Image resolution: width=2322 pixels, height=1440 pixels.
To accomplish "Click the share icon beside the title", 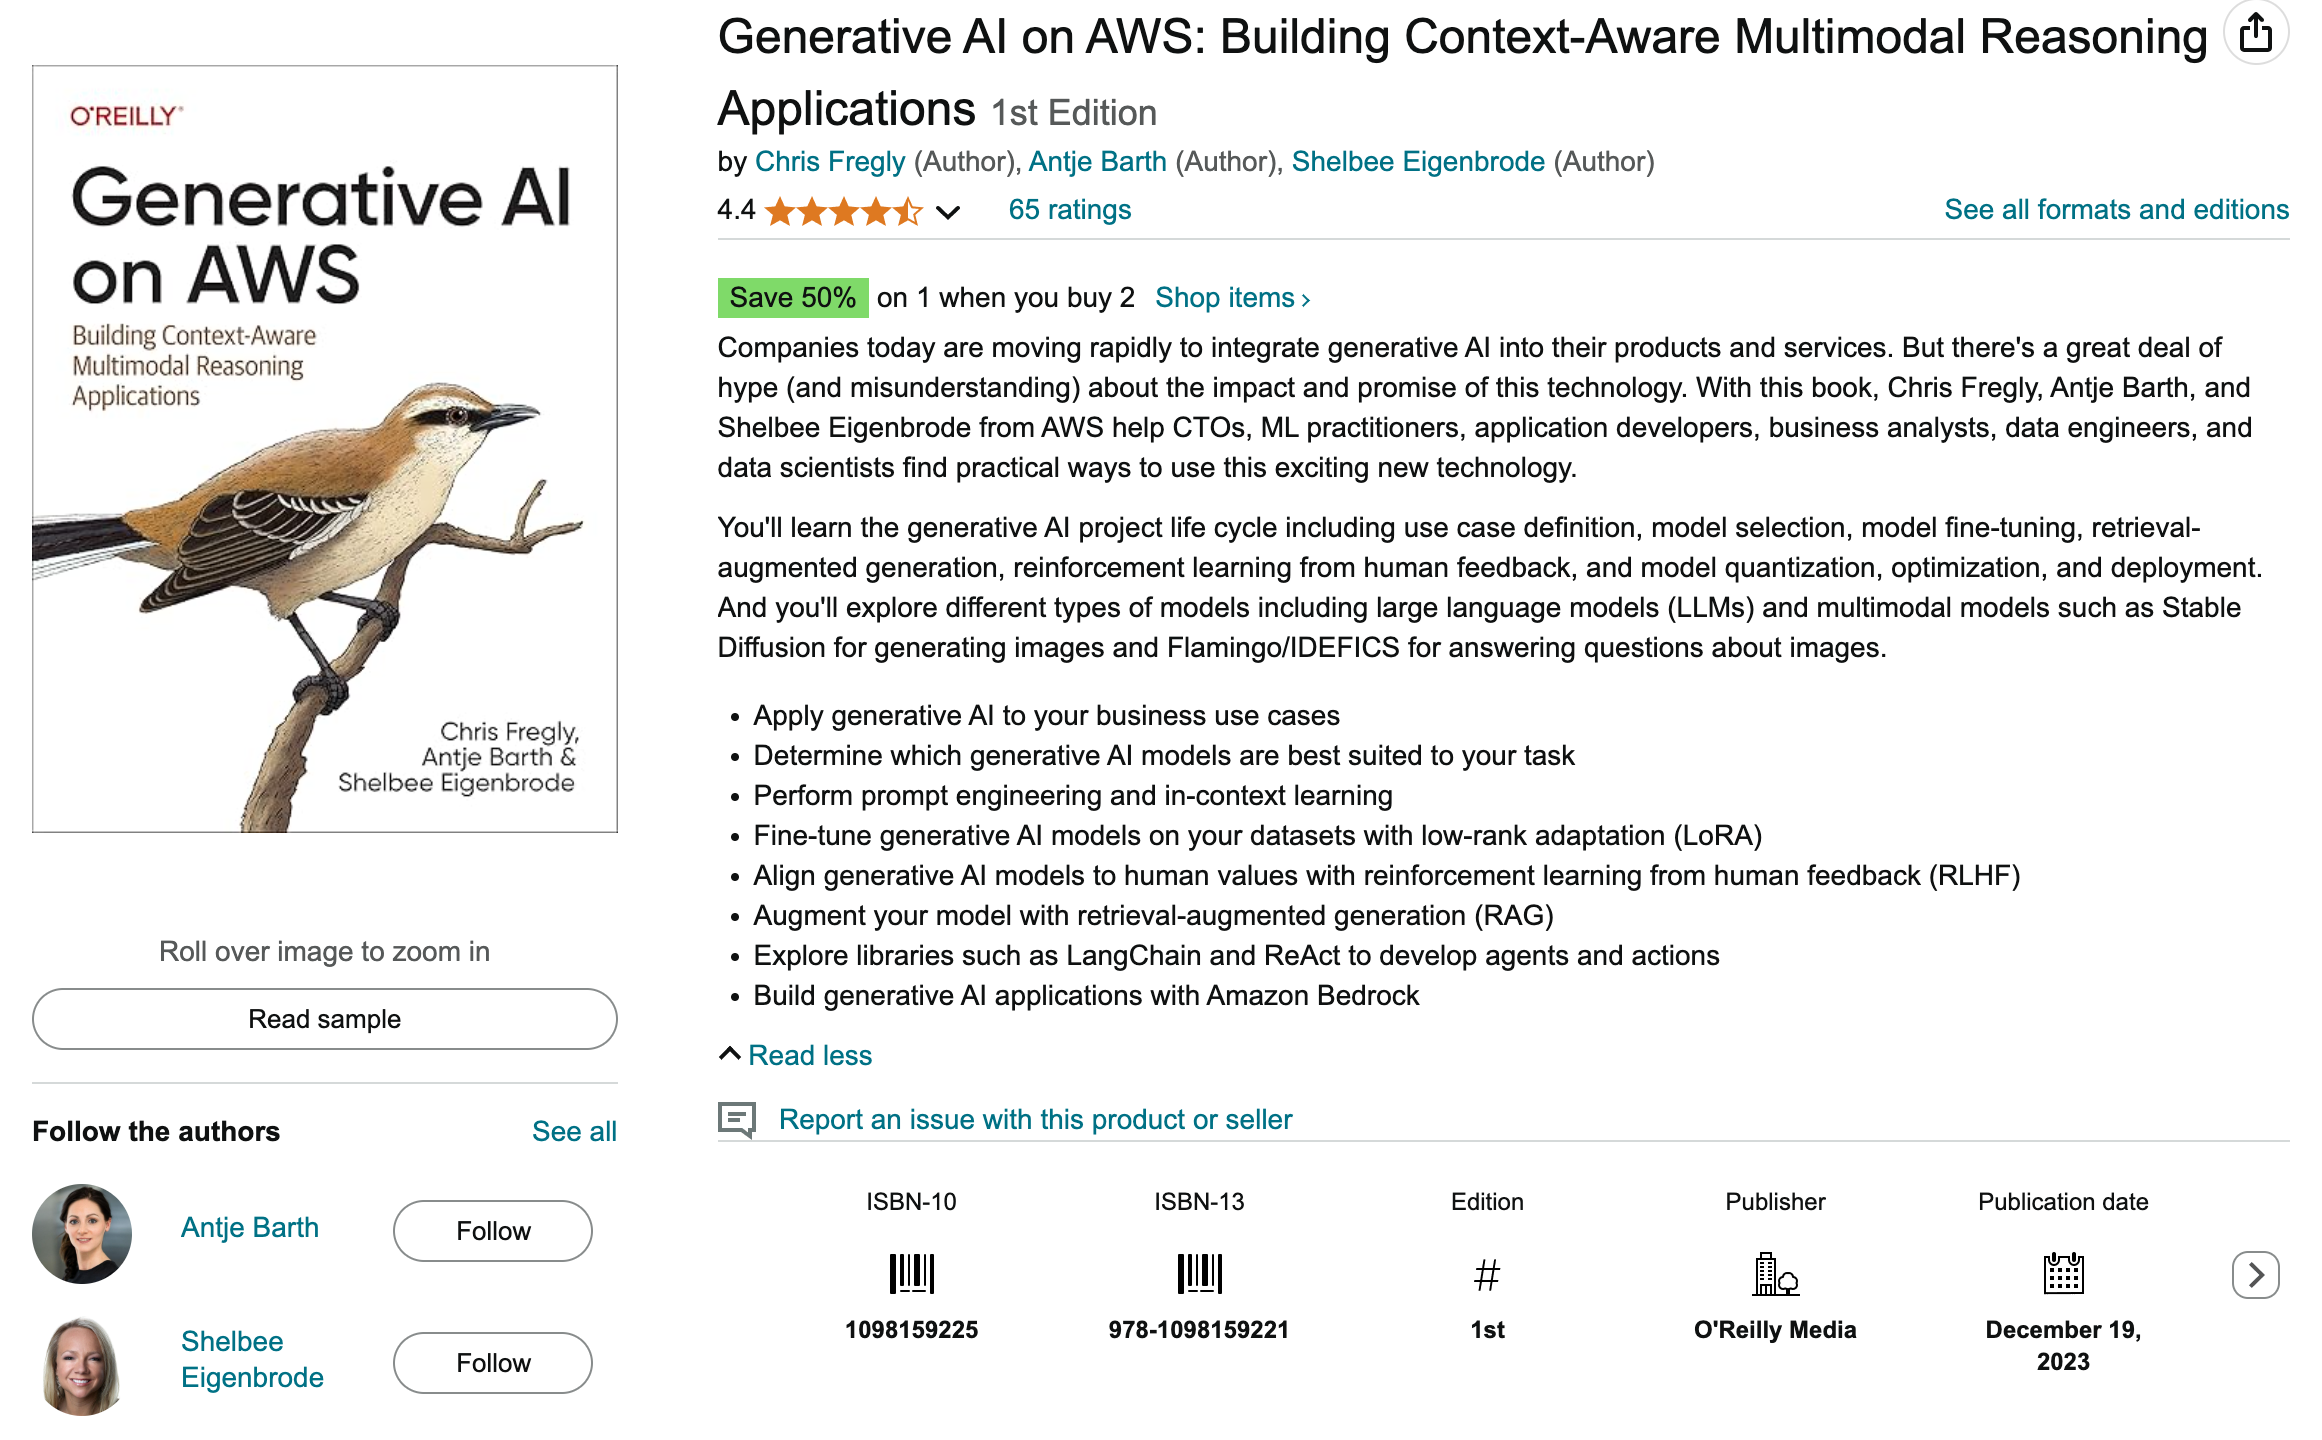I will coord(2255,34).
